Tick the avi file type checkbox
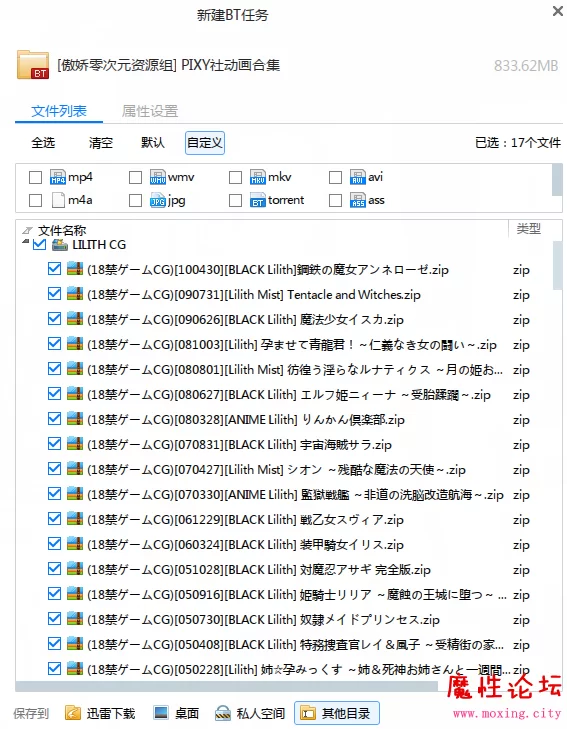567x729 pixels. 336,177
